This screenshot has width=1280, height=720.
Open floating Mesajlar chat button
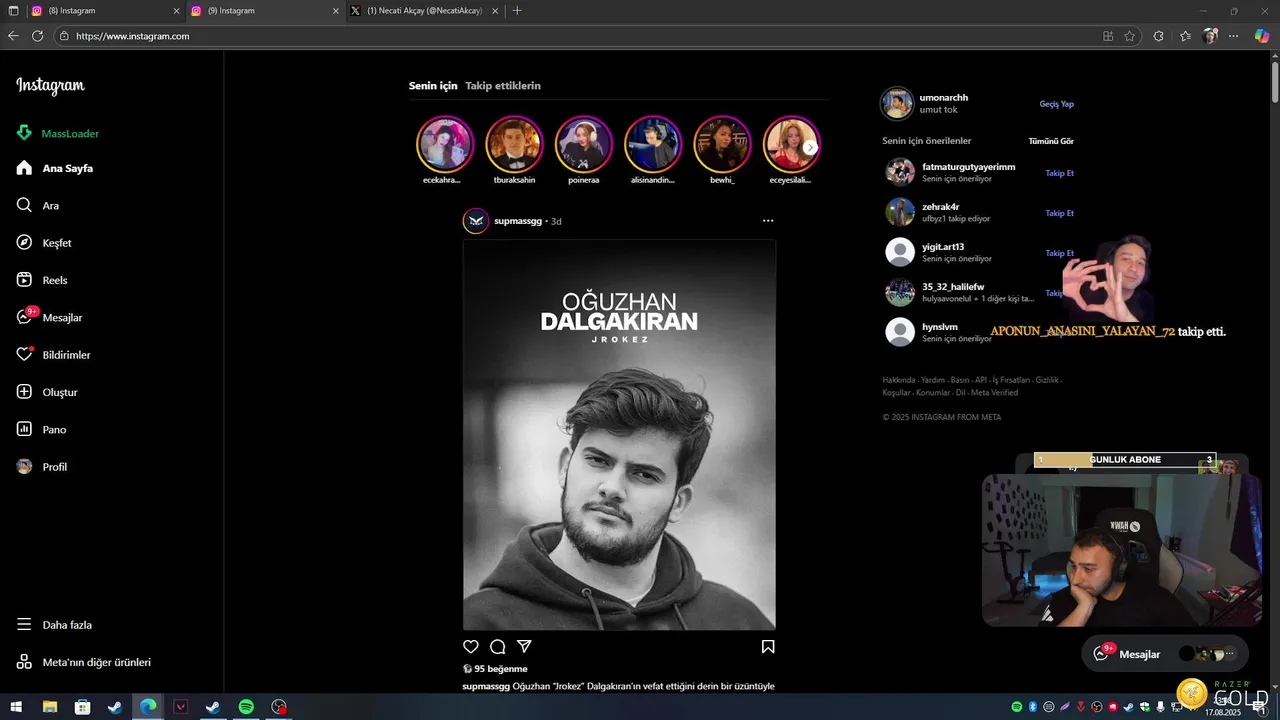1165,654
